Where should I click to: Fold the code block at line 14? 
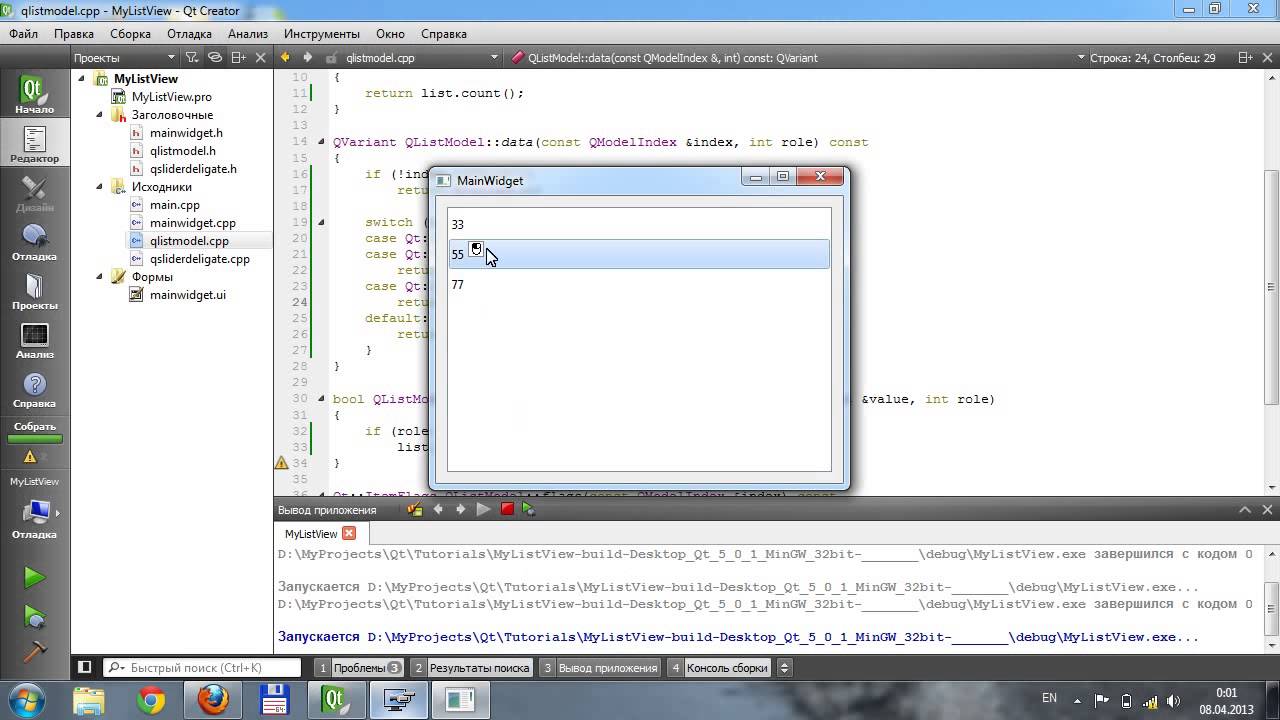click(x=321, y=142)
